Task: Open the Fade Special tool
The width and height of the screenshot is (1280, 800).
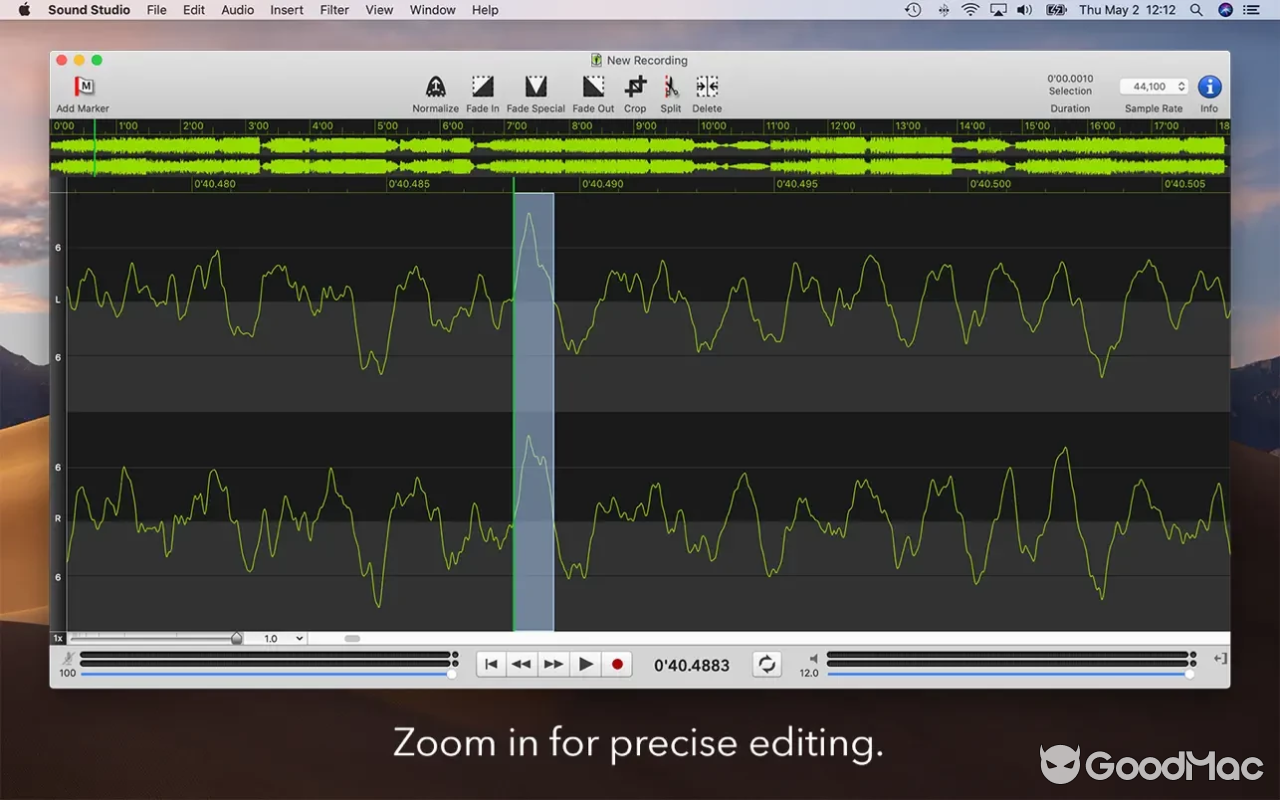Action: 536,86
